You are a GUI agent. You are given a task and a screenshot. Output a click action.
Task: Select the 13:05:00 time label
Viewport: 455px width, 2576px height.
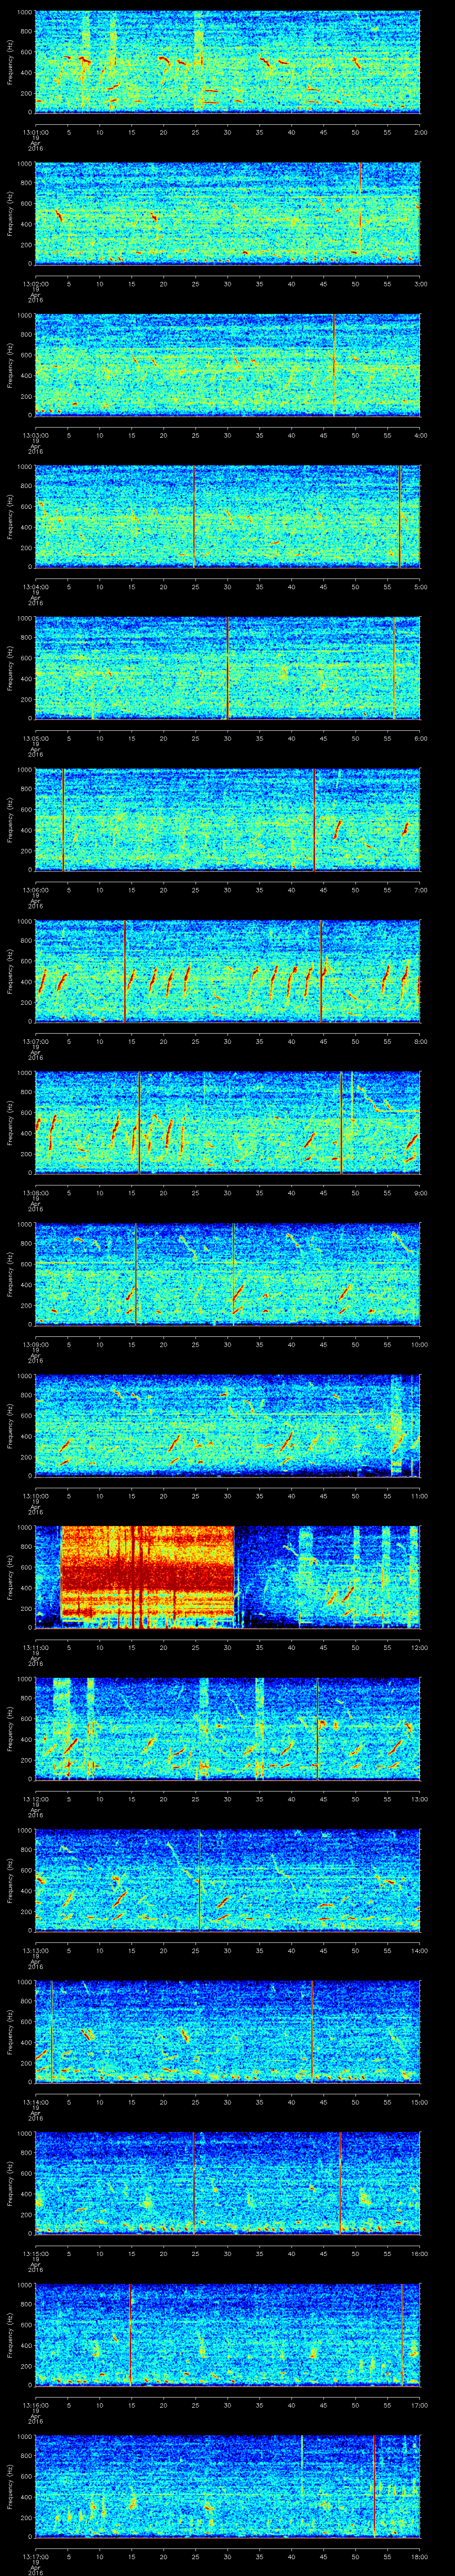click(x=36, y=737)
